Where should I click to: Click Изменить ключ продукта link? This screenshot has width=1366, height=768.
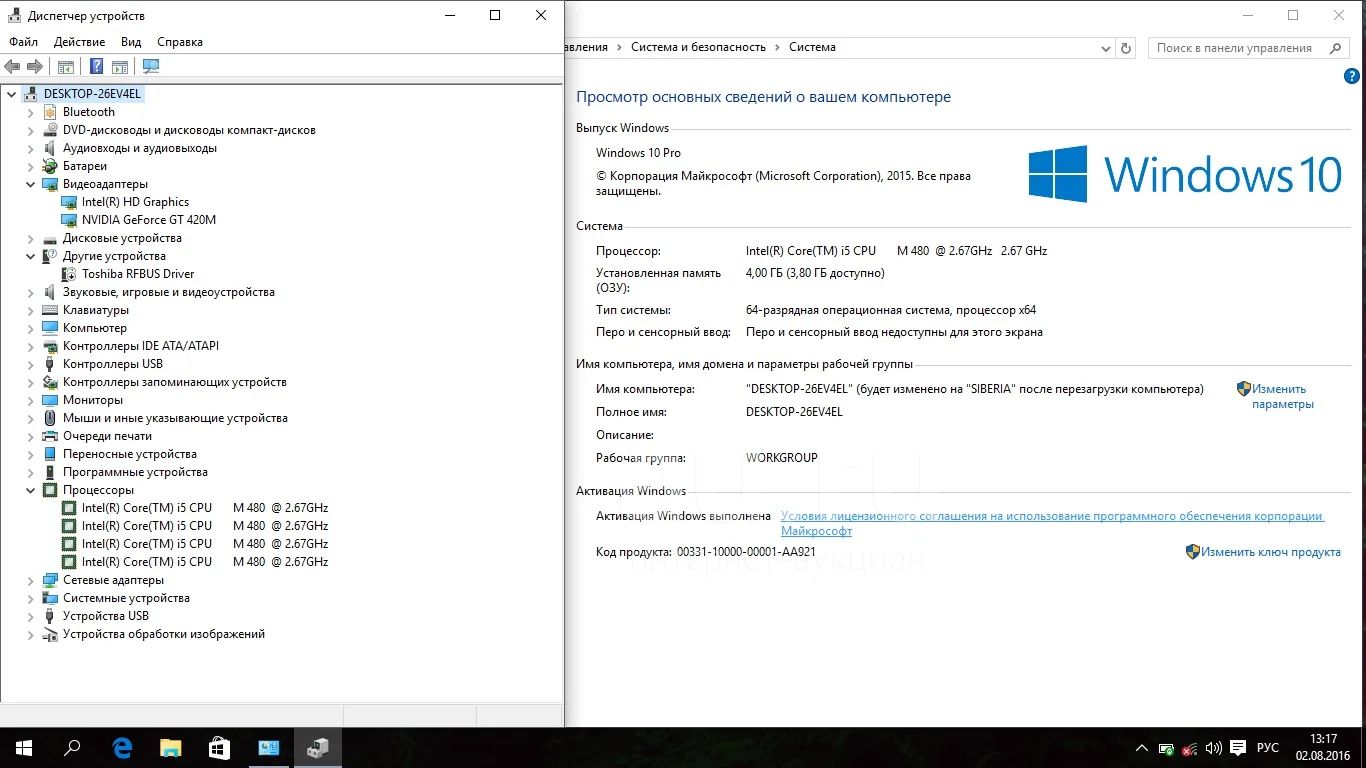point(1271,552)
